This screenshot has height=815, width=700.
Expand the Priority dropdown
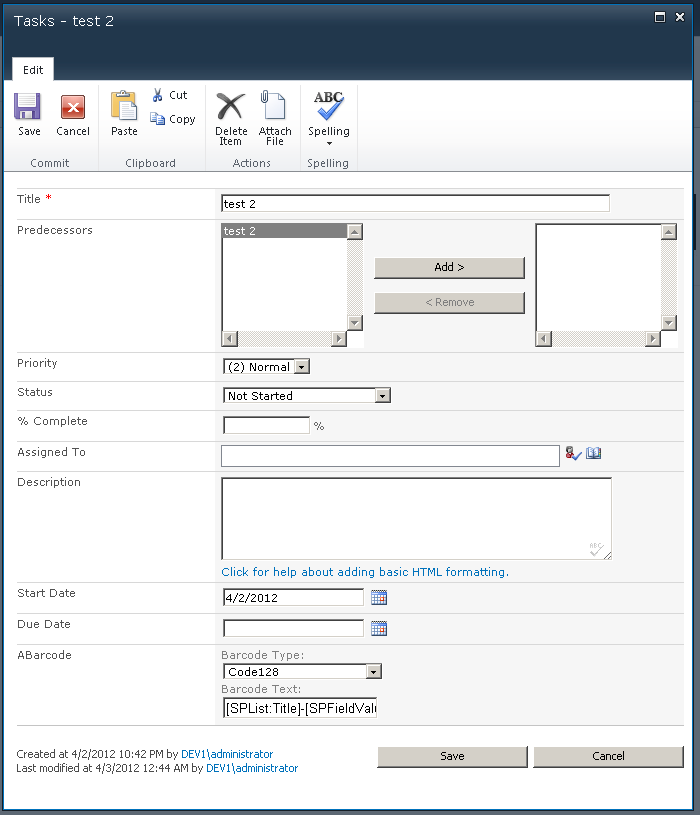coord(302,367)
